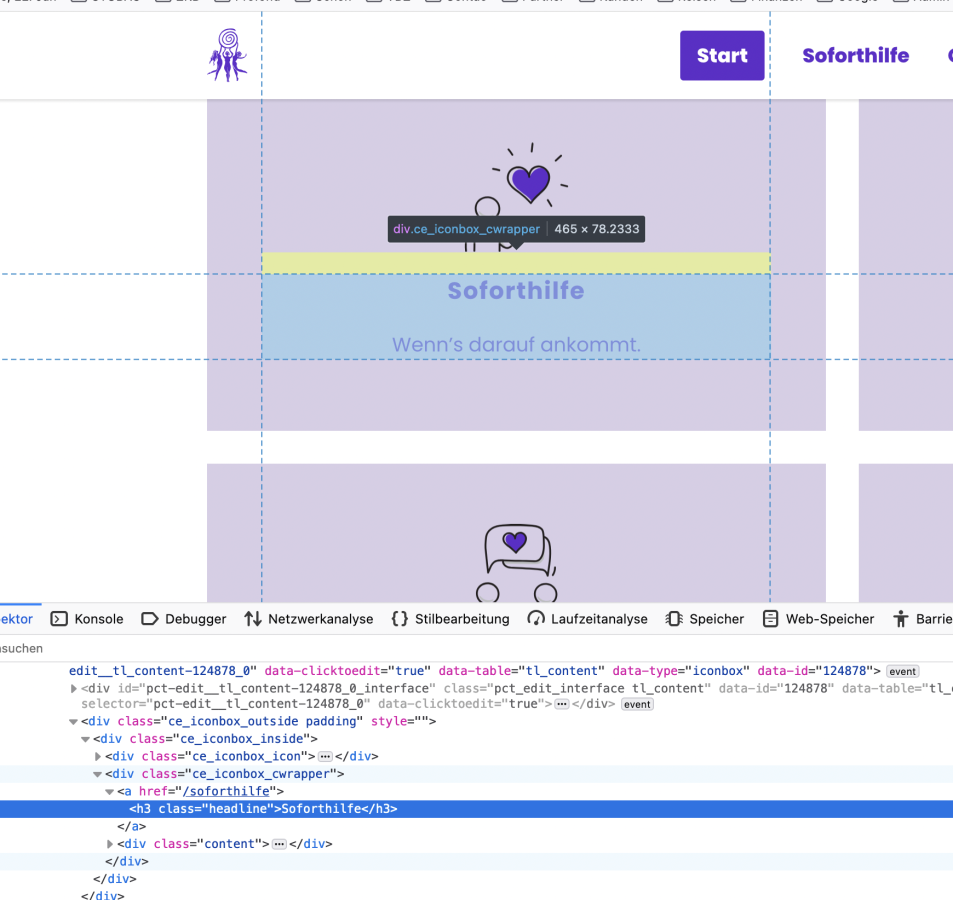Click the heart illustration above Soforthilfe headline
953x900 pixels.
[x=528, y=182]
